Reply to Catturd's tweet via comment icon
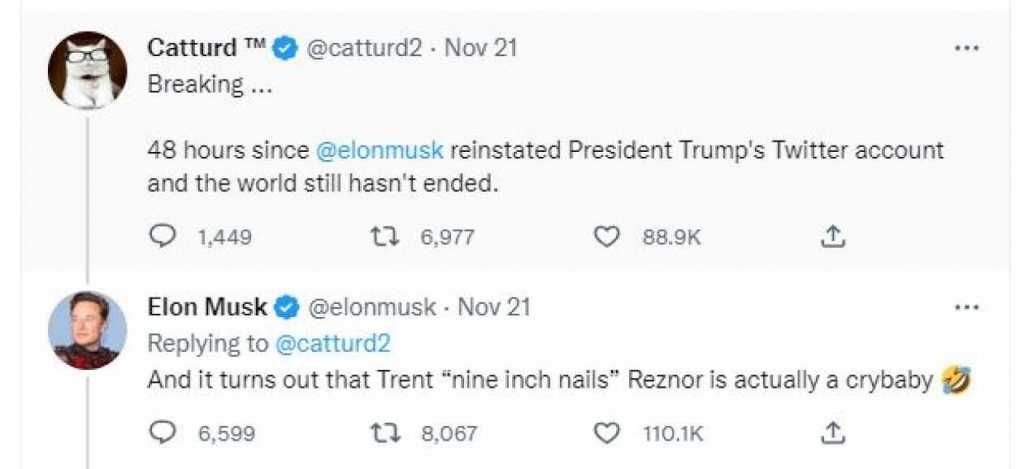The height and width of the screenshot is (469, 1024). click(x=162, y=236)
